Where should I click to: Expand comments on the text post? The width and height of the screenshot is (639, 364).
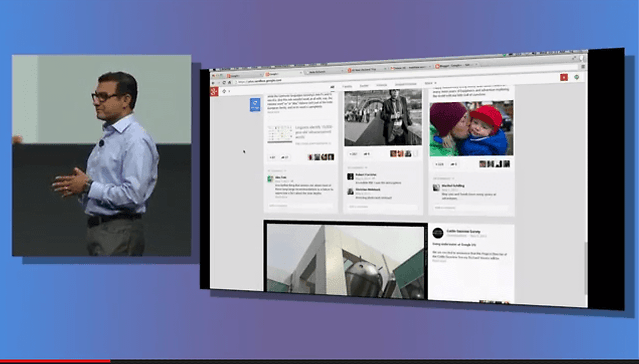coord(277,170)
